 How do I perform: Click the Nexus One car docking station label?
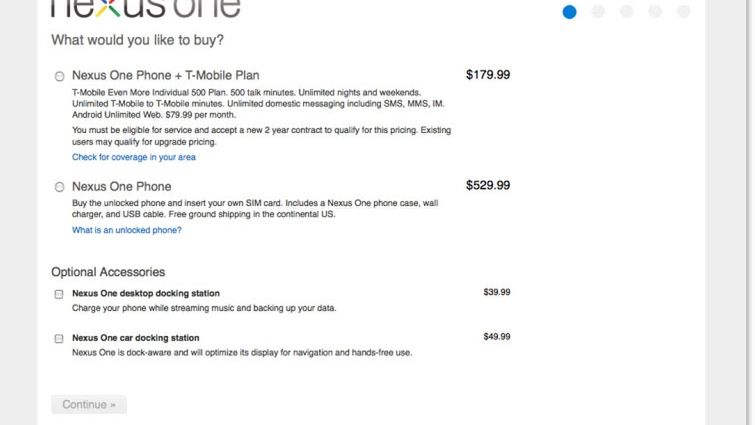[136, 338]
